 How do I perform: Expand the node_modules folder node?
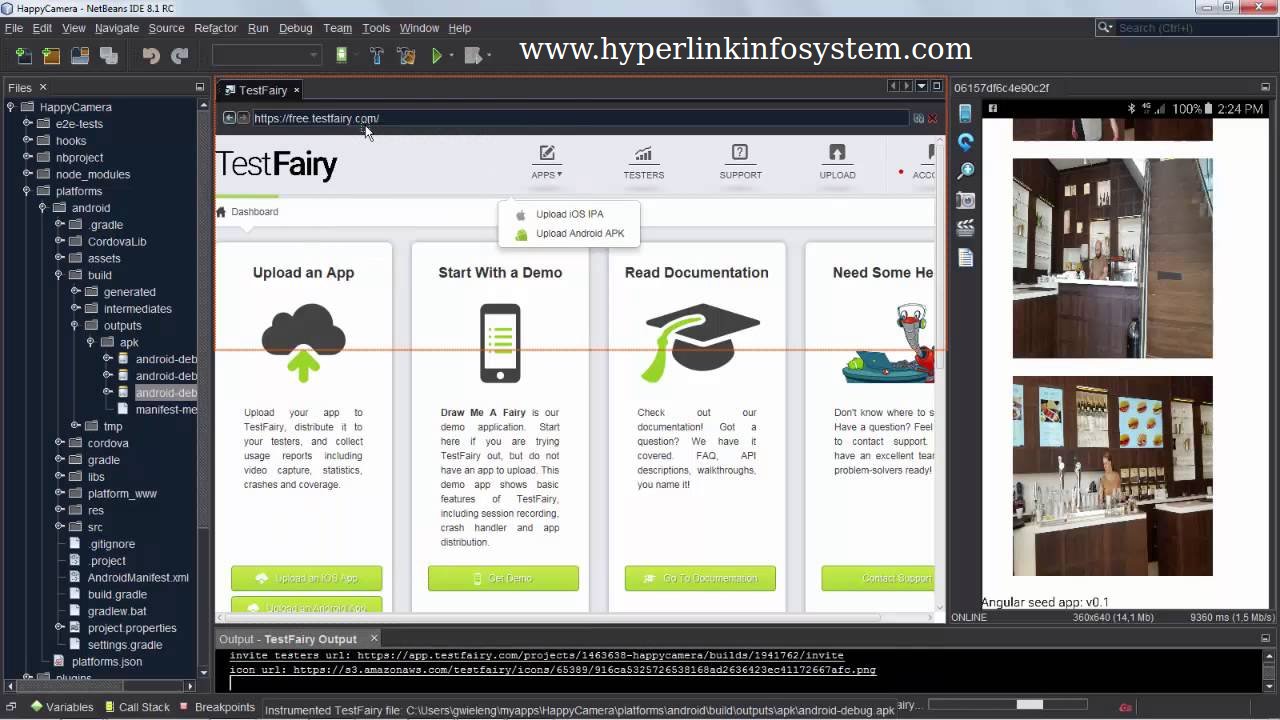coord(28,174)
